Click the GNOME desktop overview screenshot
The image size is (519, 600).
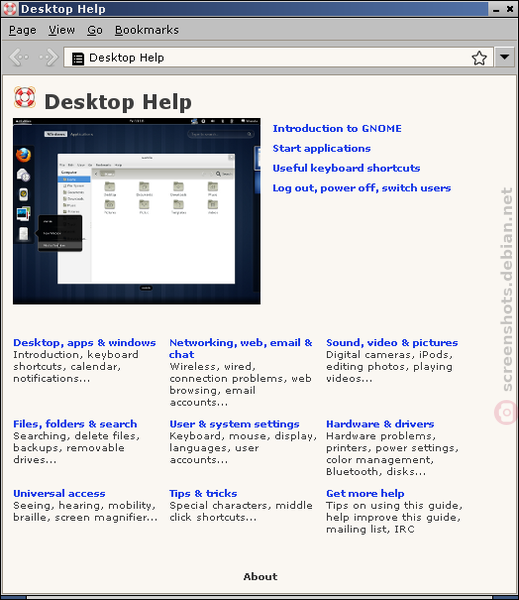pos(137,211)
